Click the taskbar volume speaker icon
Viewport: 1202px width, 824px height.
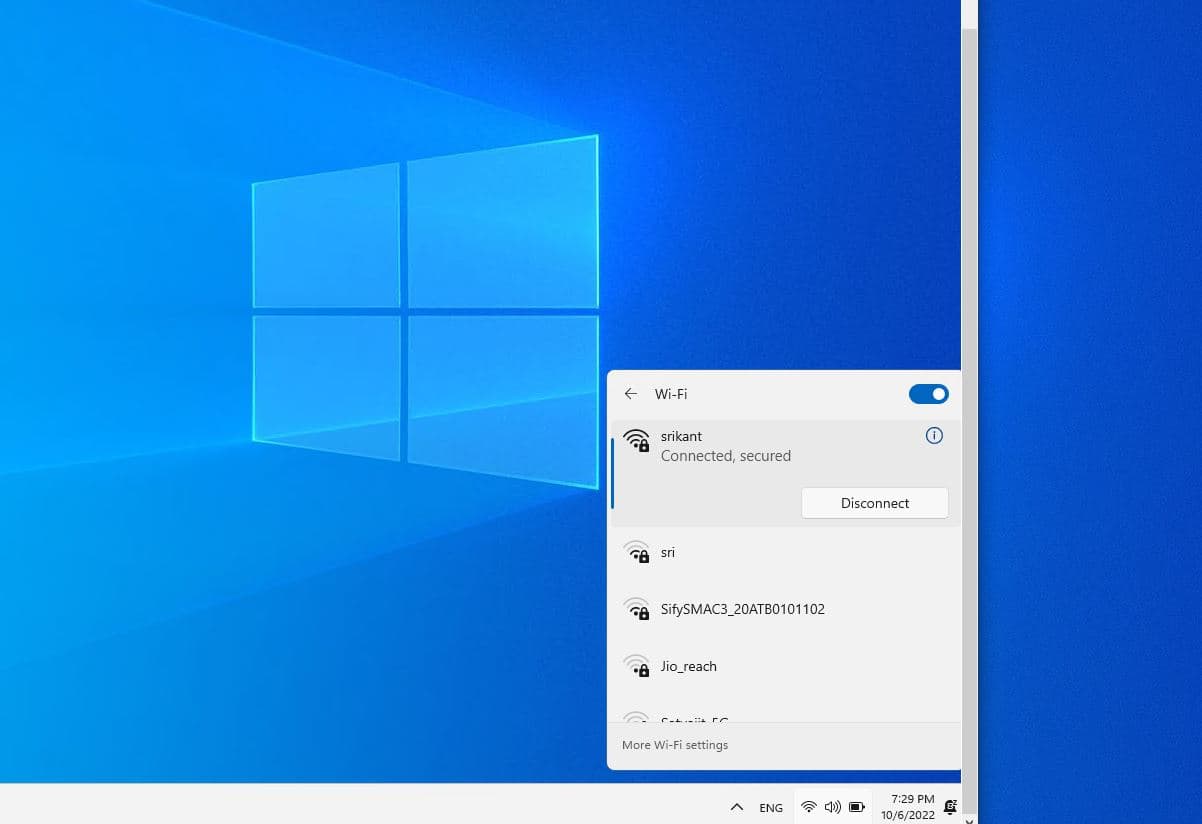pyautogui.click(x=833, y=806)
